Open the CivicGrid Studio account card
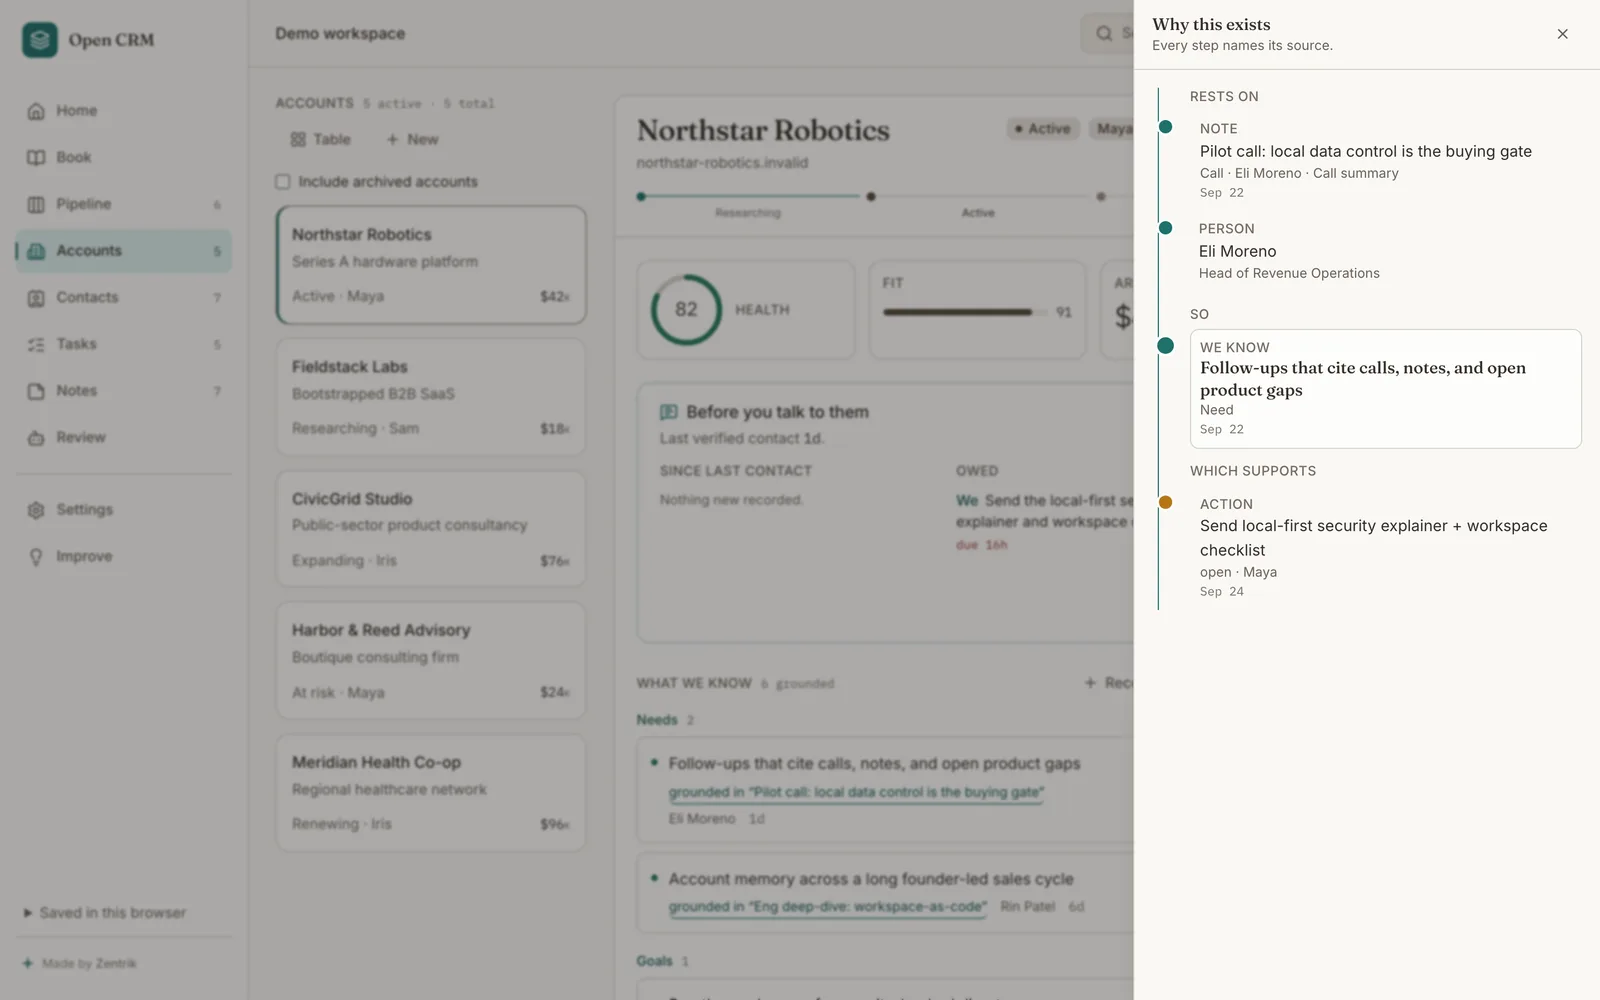Viewport: 1600px width, 1000px height. tap(431, 529)
